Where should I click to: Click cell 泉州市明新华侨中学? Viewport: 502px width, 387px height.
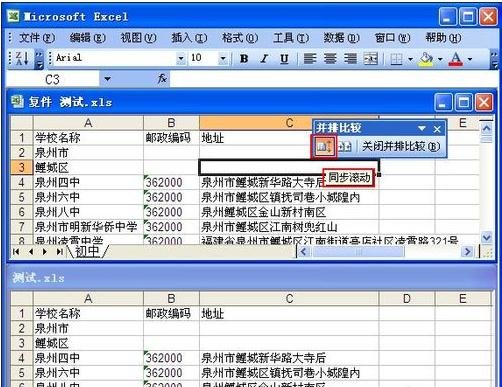(x=88, y=227)
